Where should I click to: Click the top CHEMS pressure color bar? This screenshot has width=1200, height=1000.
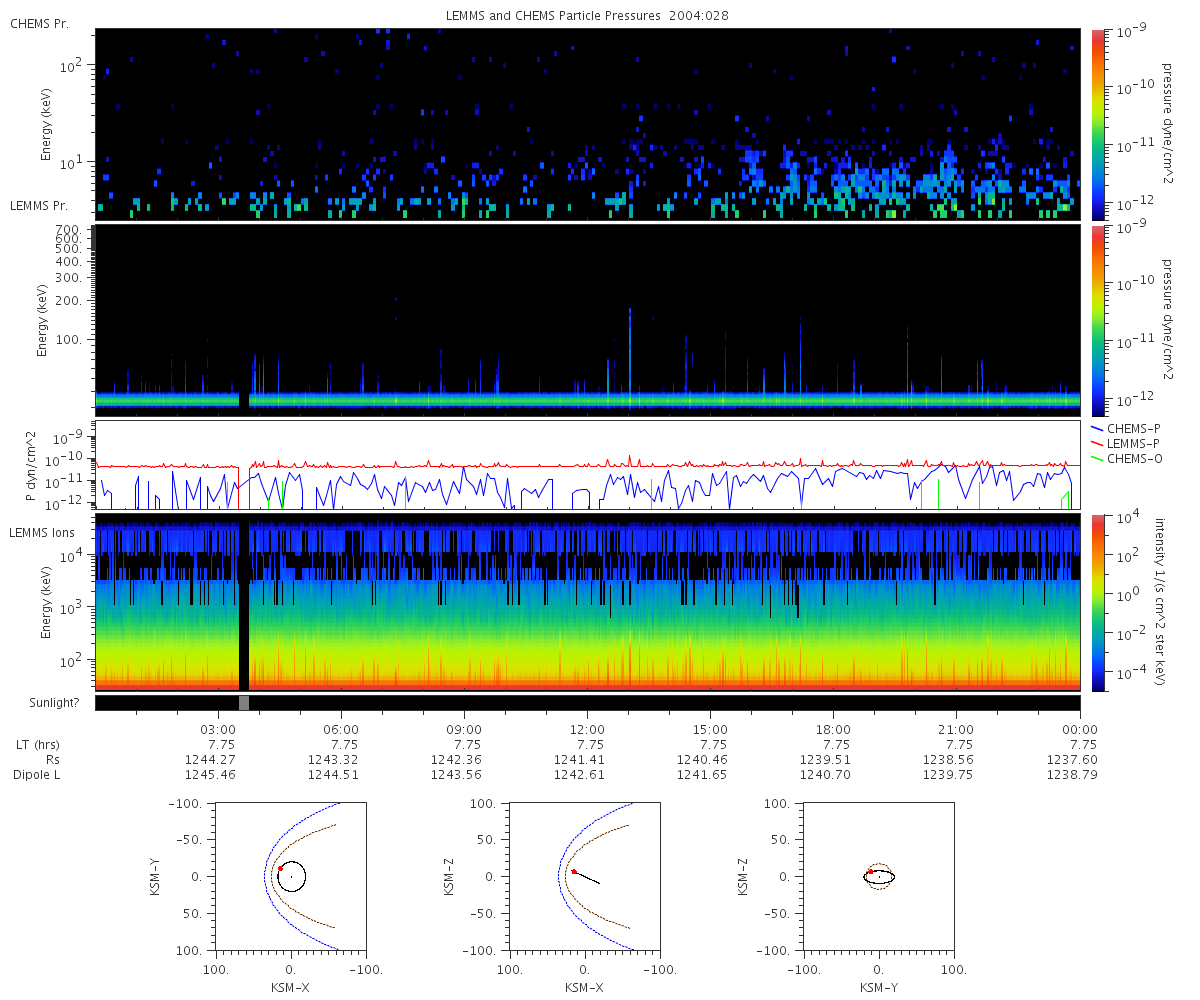[1097, 124]
